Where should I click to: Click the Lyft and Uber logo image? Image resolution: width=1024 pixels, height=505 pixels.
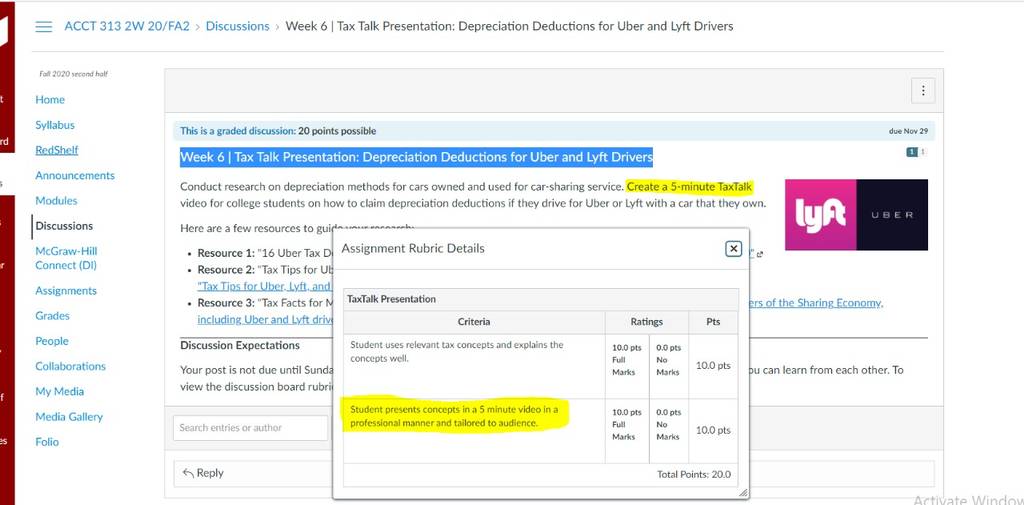856,215
